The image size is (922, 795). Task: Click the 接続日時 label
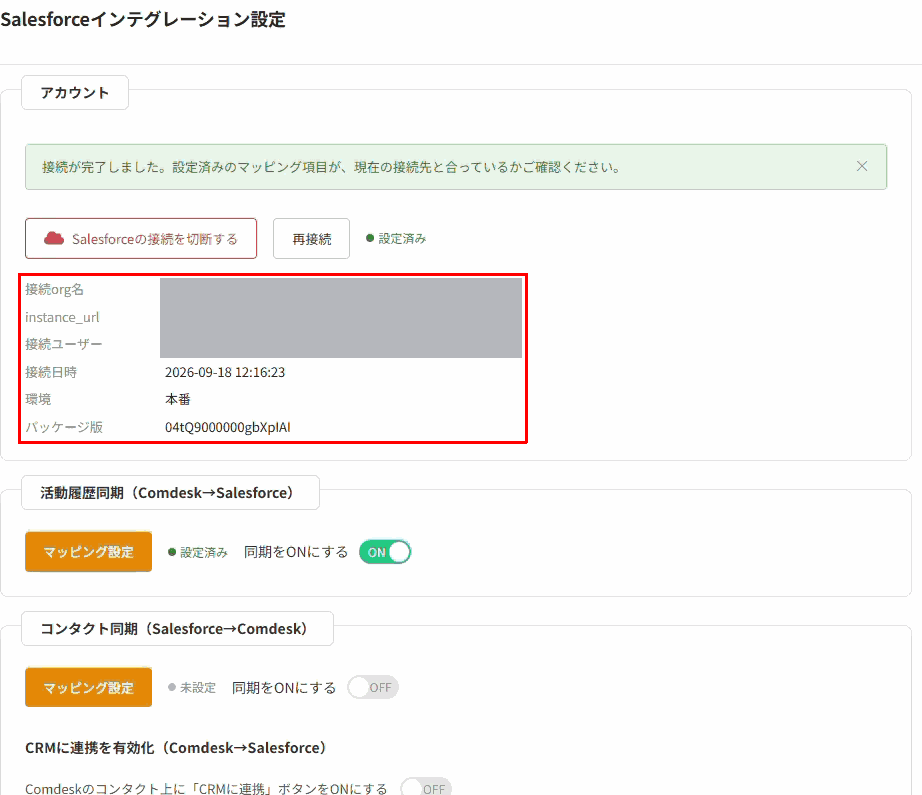point(51,372)
